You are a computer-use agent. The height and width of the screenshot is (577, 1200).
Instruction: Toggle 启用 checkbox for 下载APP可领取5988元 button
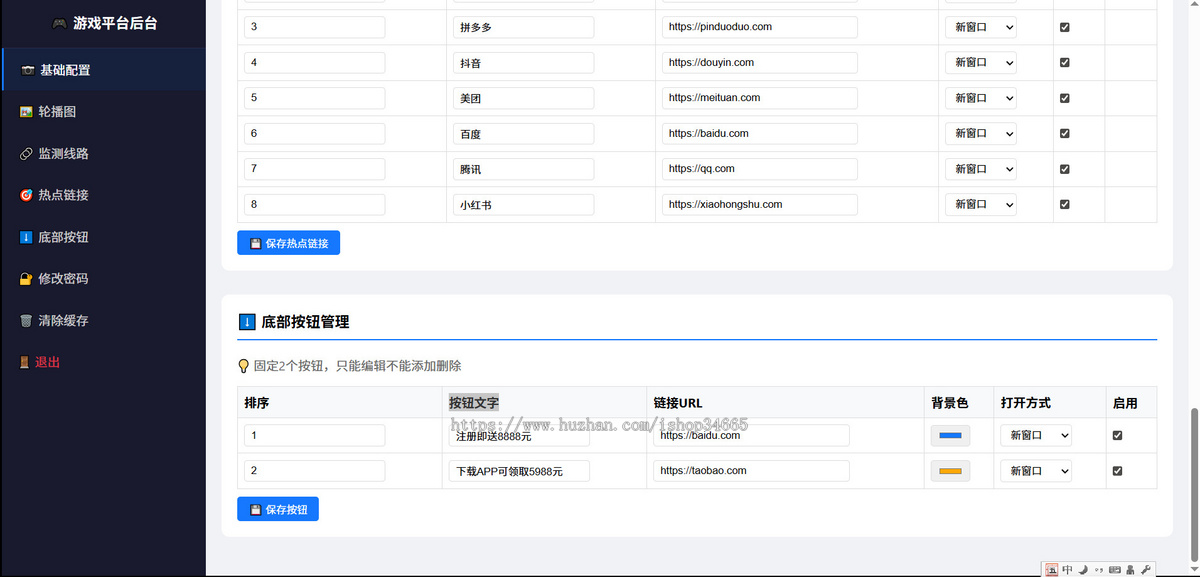tap(1117, 470)
